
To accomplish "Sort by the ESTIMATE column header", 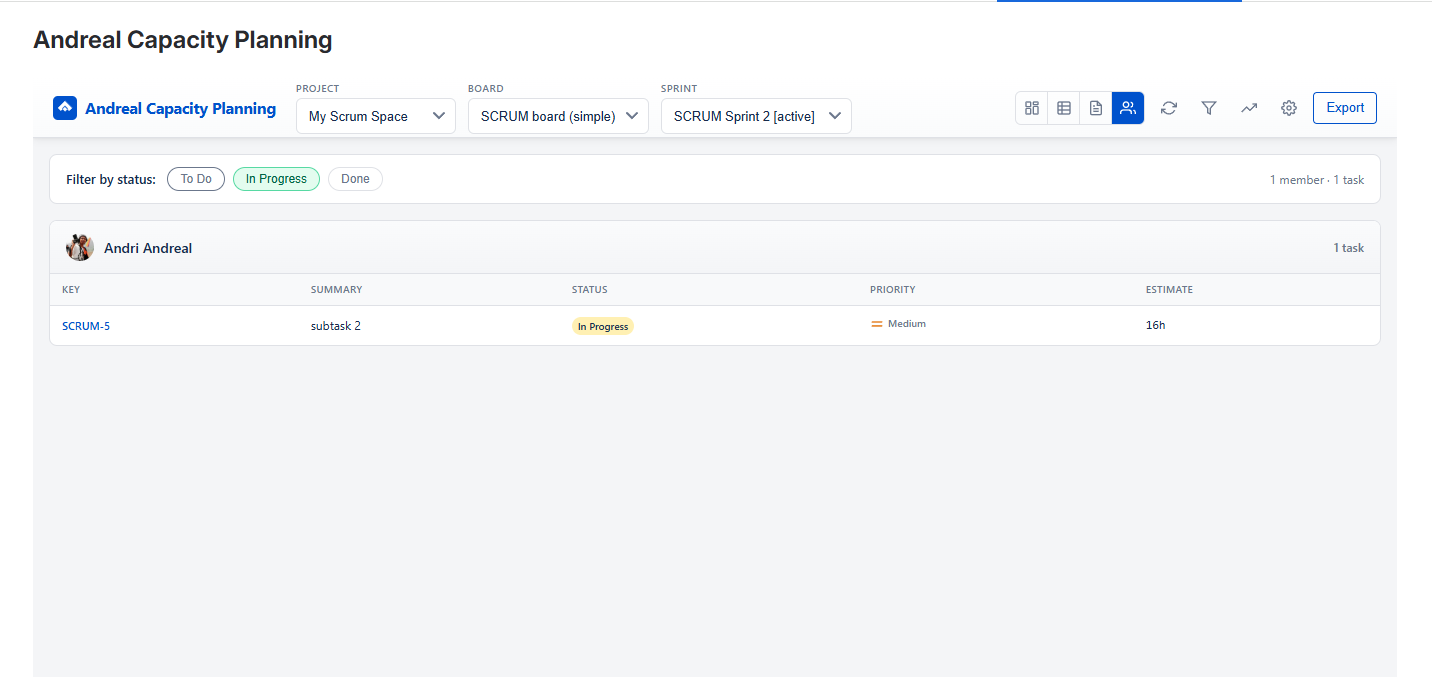I will pyautogui.click(x=1169, y=289).
